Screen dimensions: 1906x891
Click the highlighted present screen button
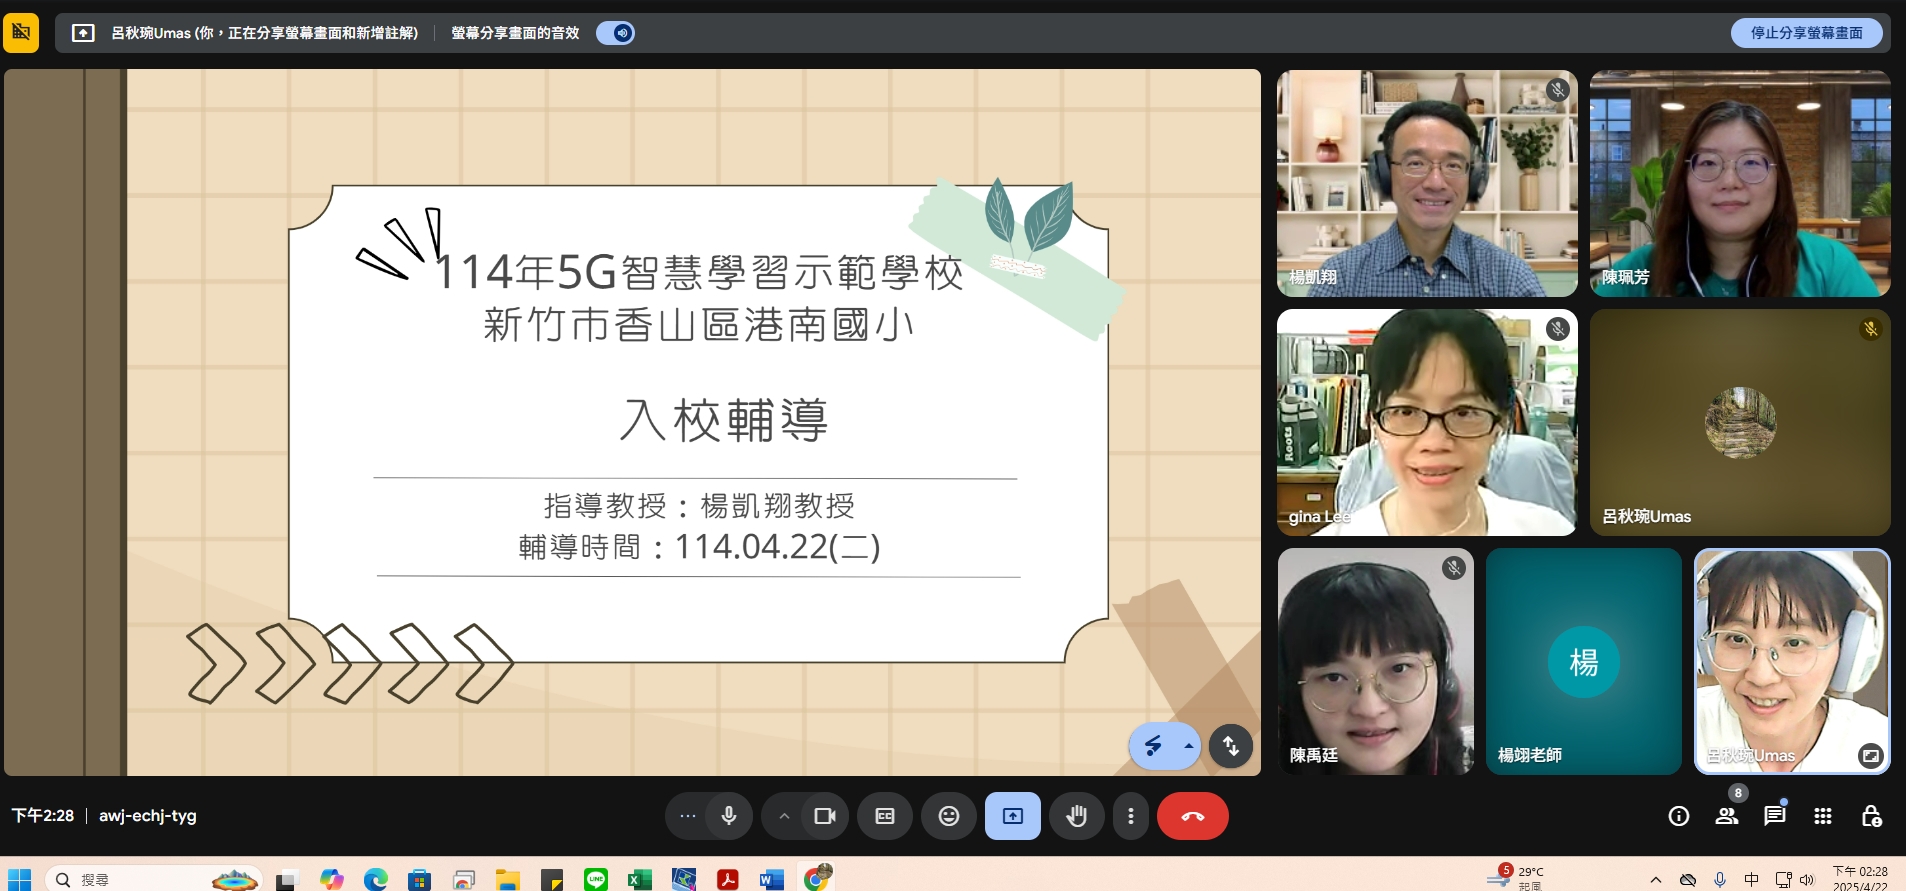(x=1012, y=816)
